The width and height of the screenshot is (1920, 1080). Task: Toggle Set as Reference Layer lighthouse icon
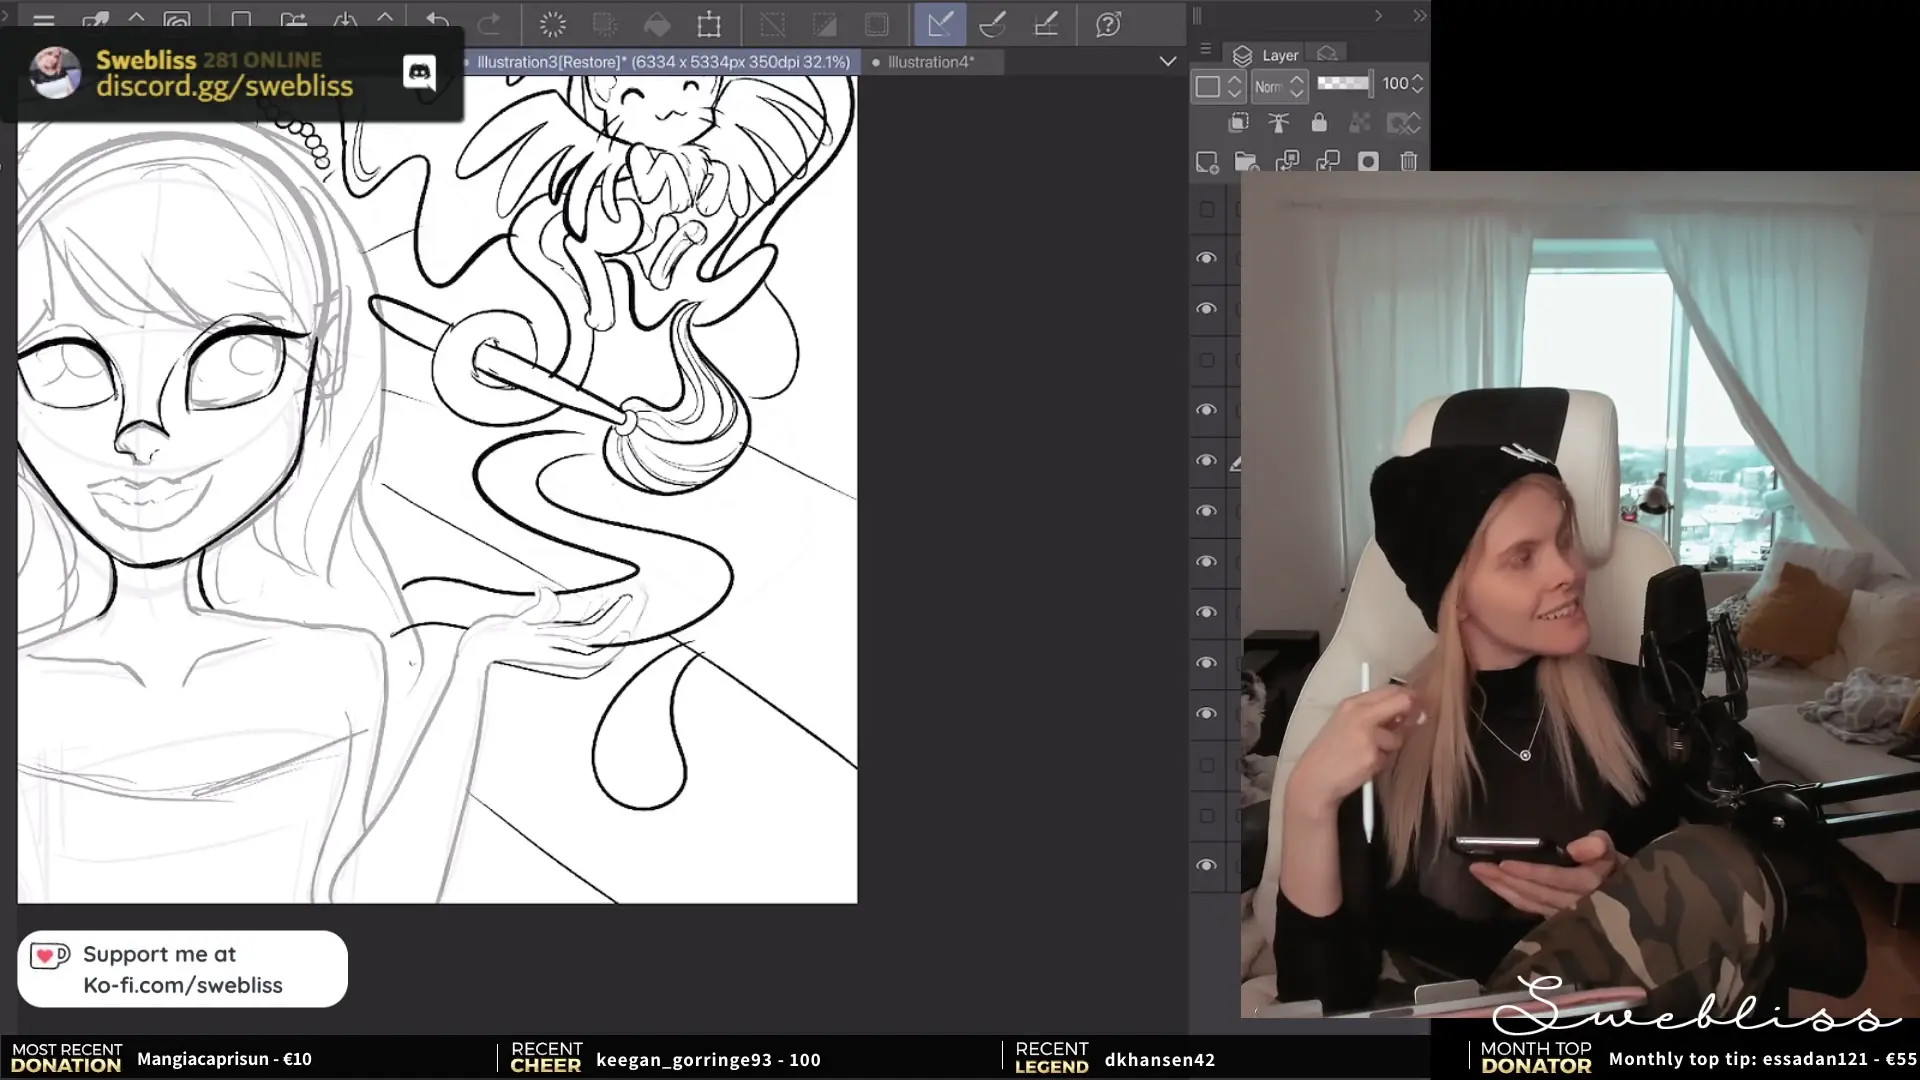click(x=1279, y=123)
